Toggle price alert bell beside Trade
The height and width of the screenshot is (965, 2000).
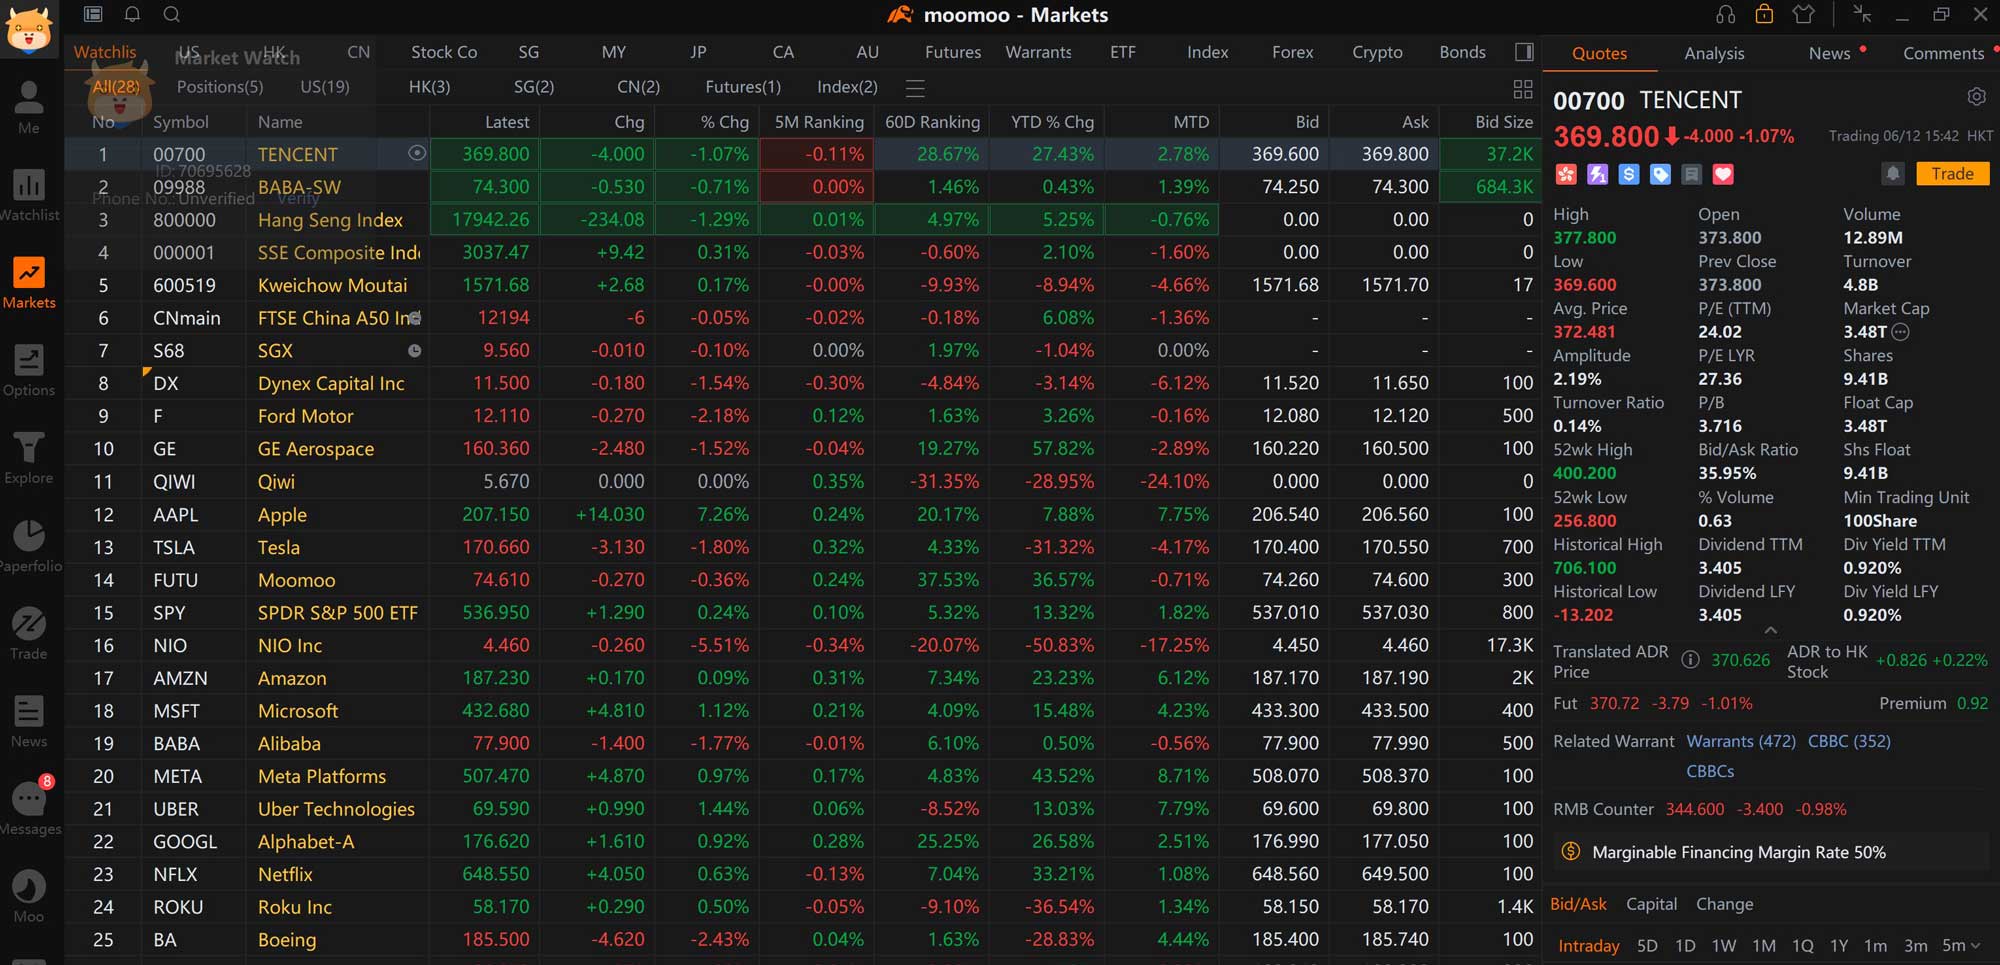[1893, 173]
